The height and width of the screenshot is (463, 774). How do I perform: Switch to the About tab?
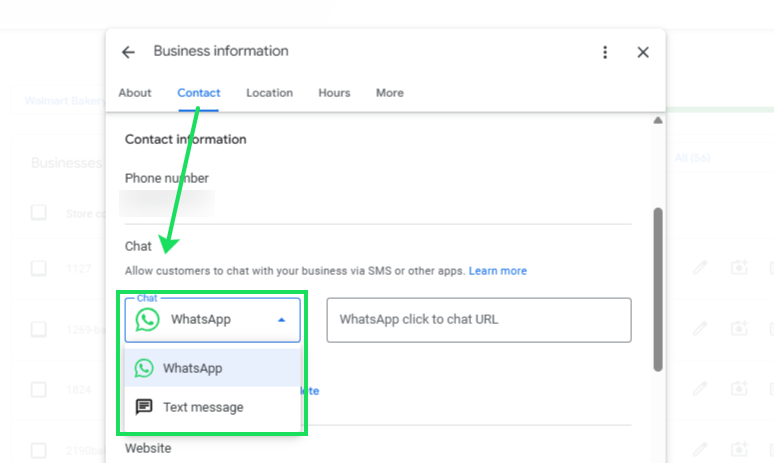pyautogui.click(x=135, y=93)
